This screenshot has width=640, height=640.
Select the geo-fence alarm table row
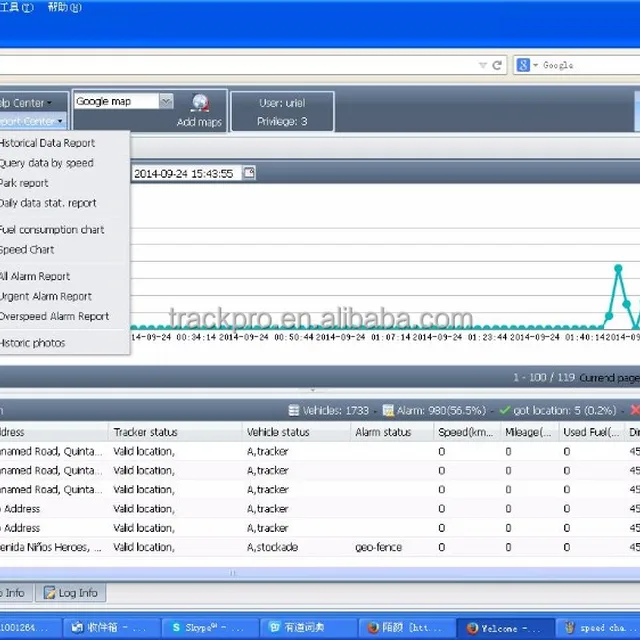pyautogui.click(x=300, y=547)
